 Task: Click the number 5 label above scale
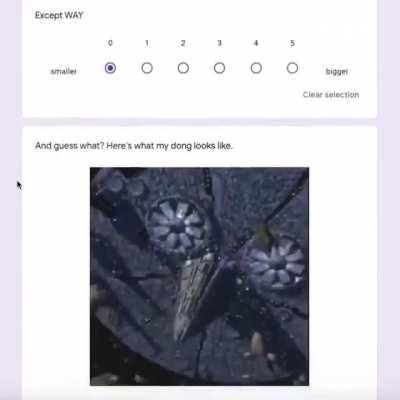coord(292,43)
